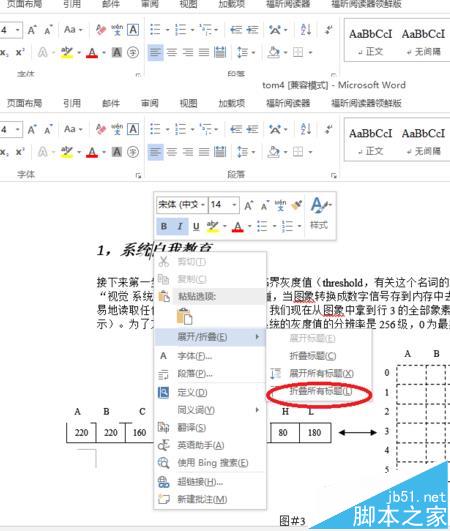Toggle Subscript in ribbon below tom4 title
The height and width of the screenshot is (531, 450).
point(4,152)
